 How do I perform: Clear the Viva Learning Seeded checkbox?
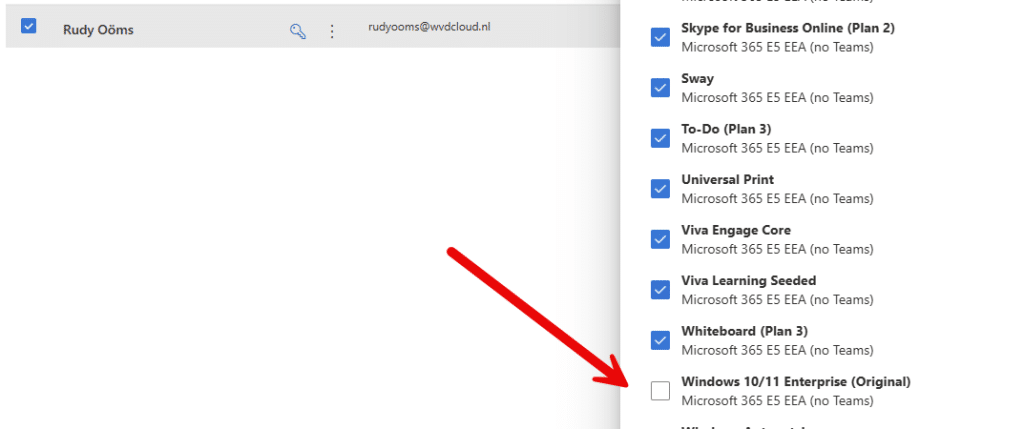660,289
